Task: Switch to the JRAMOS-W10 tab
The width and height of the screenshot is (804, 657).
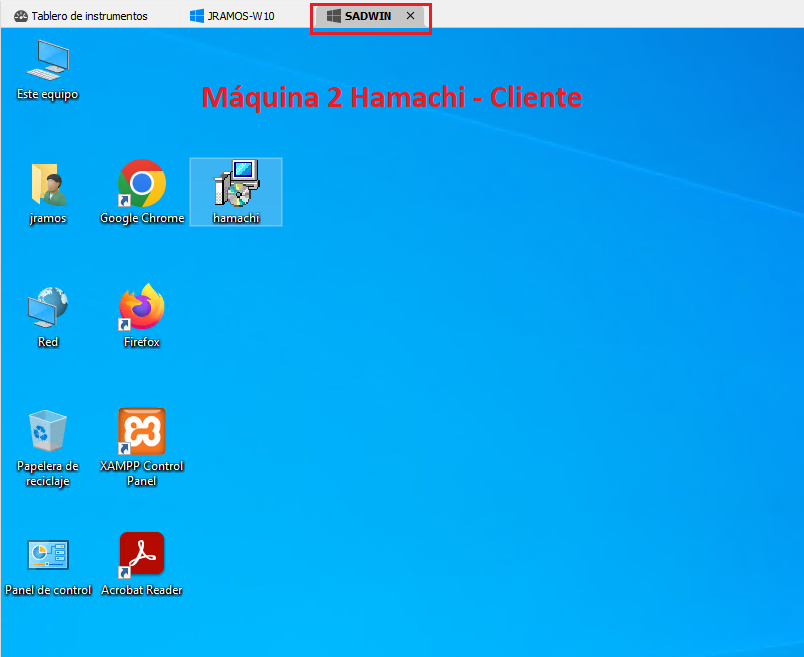Action: 240,16
